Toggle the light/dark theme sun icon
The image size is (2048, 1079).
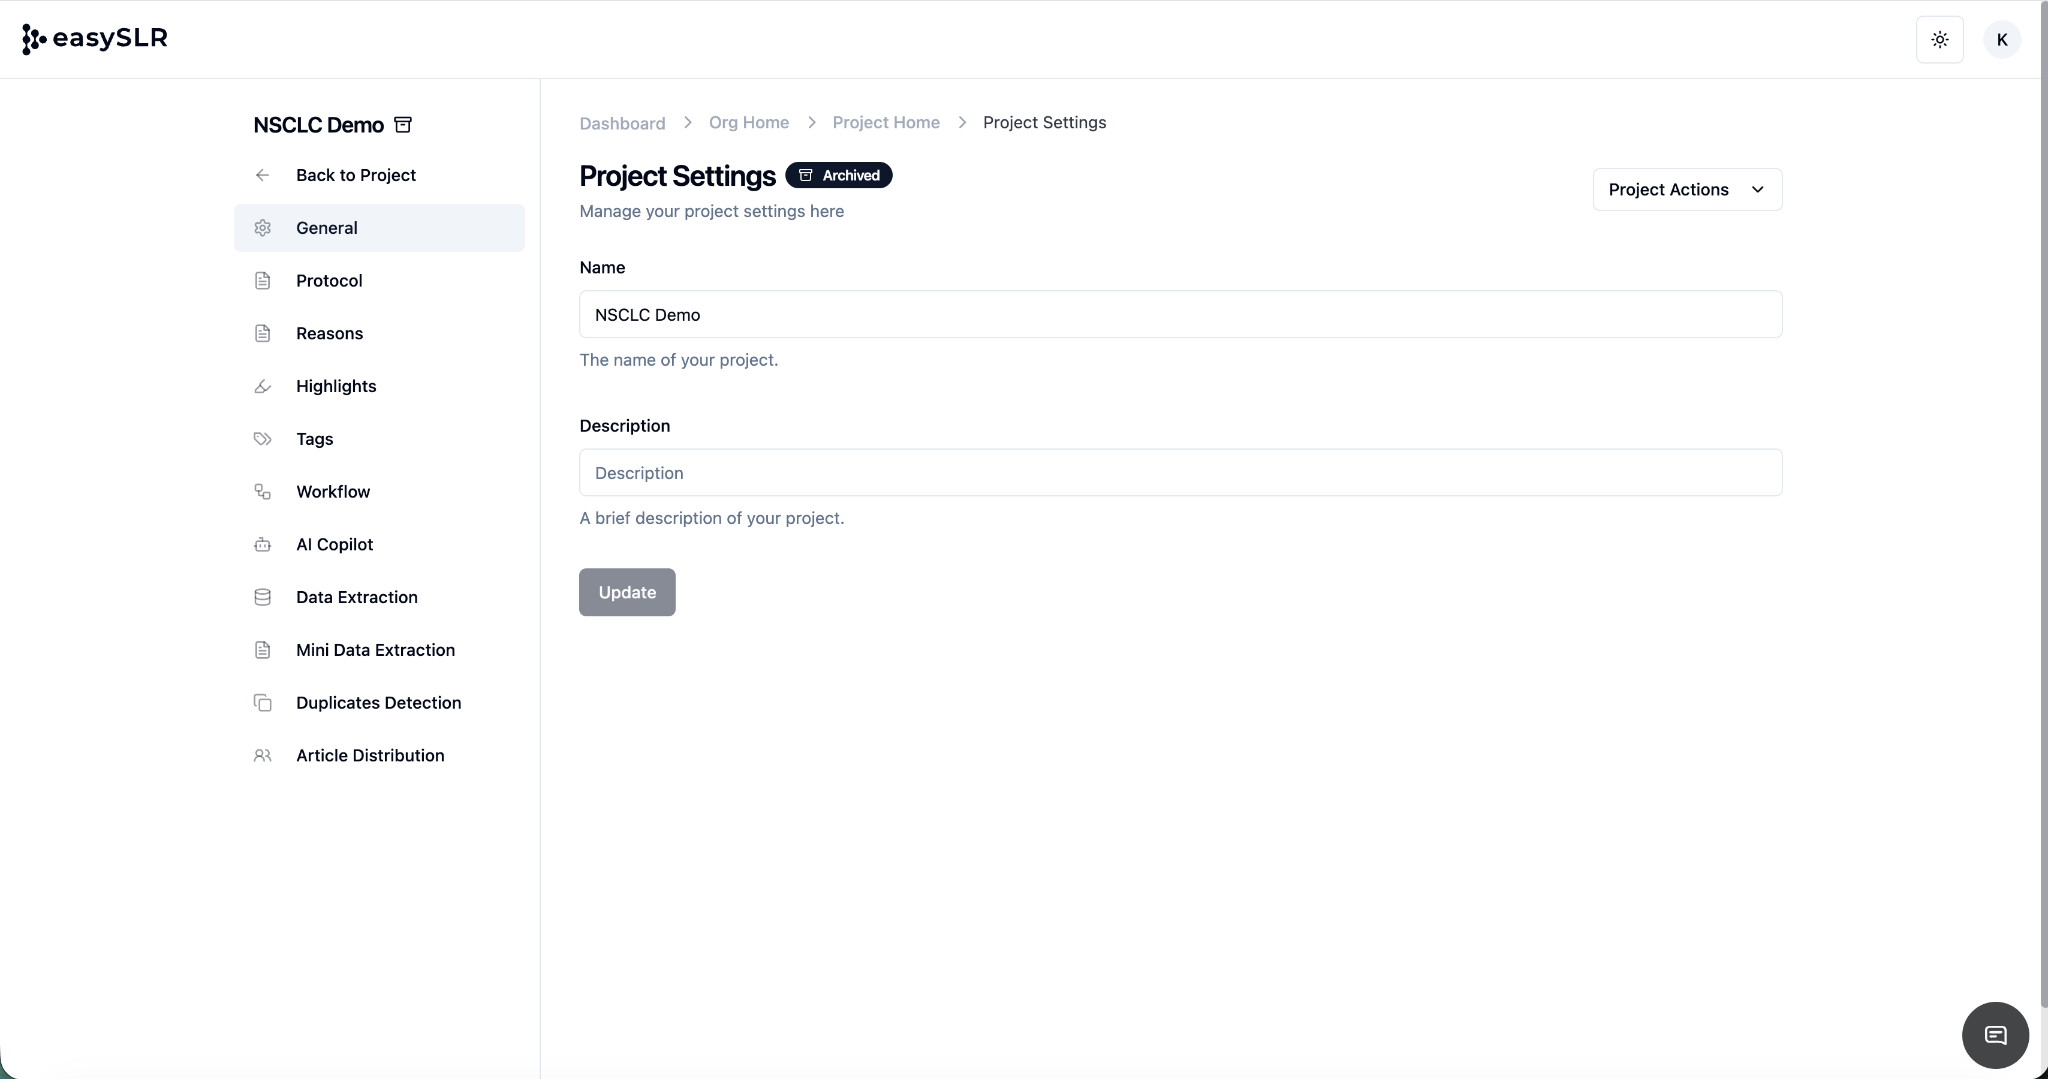tap(1939, 40)
